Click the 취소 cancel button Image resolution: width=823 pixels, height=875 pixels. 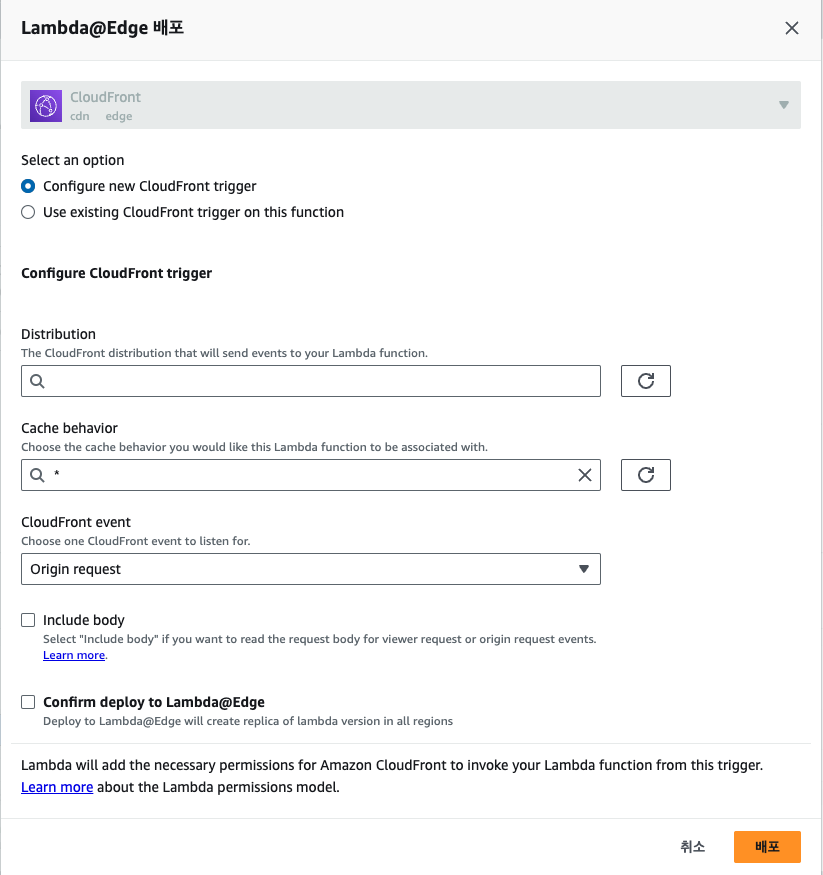point(693,846)
